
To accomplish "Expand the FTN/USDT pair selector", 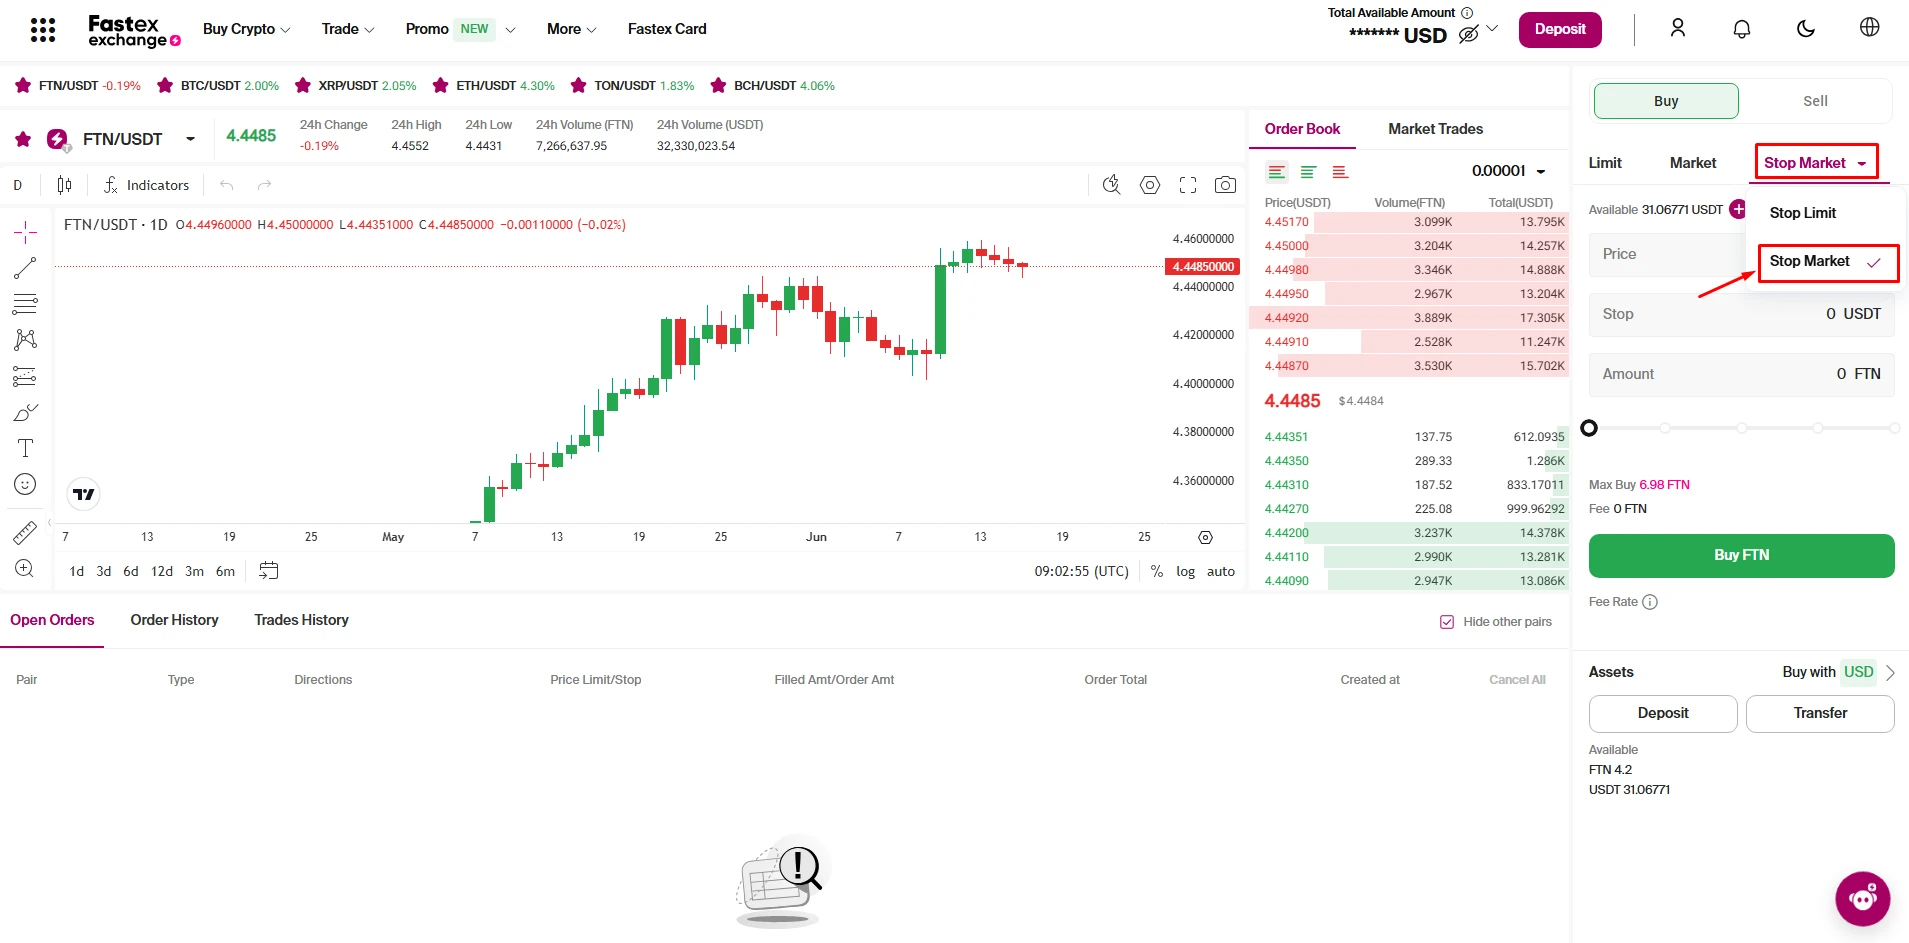I will click(190, 139).
